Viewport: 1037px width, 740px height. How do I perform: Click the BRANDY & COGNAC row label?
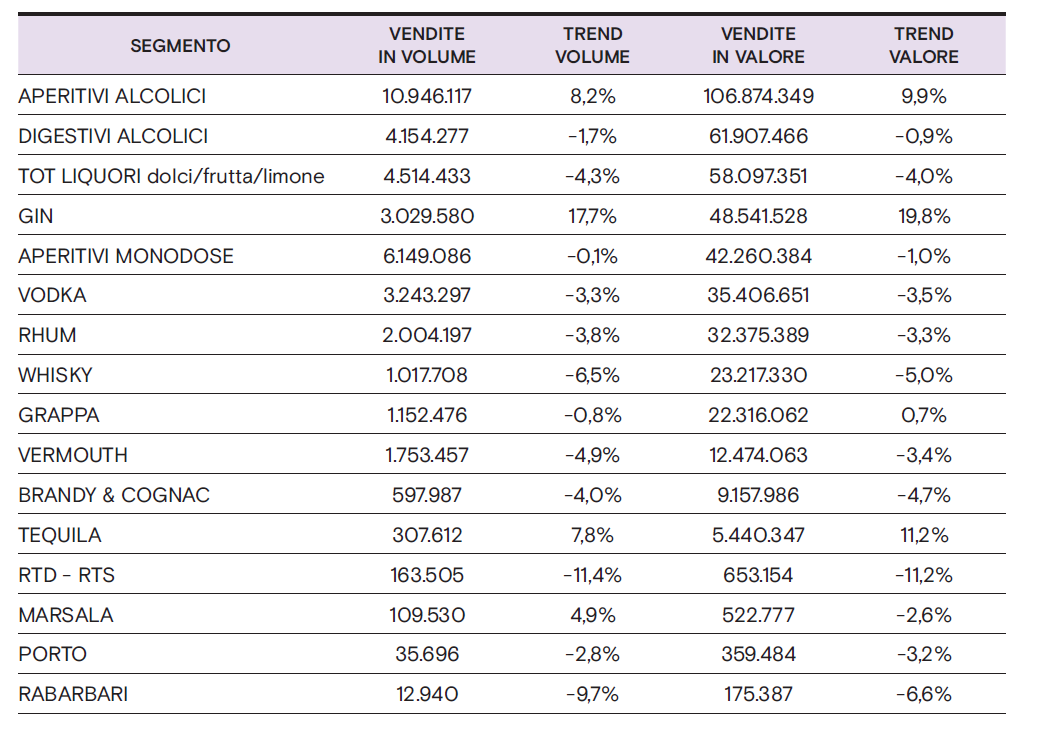[x=114, y=495]
